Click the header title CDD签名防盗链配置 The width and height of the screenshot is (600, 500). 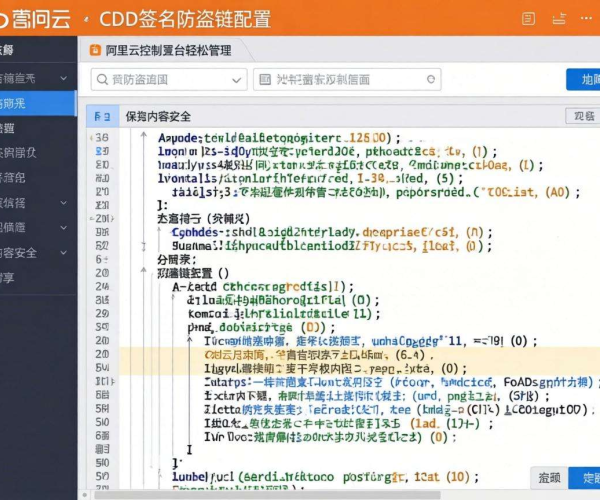[x=185, y=19]
